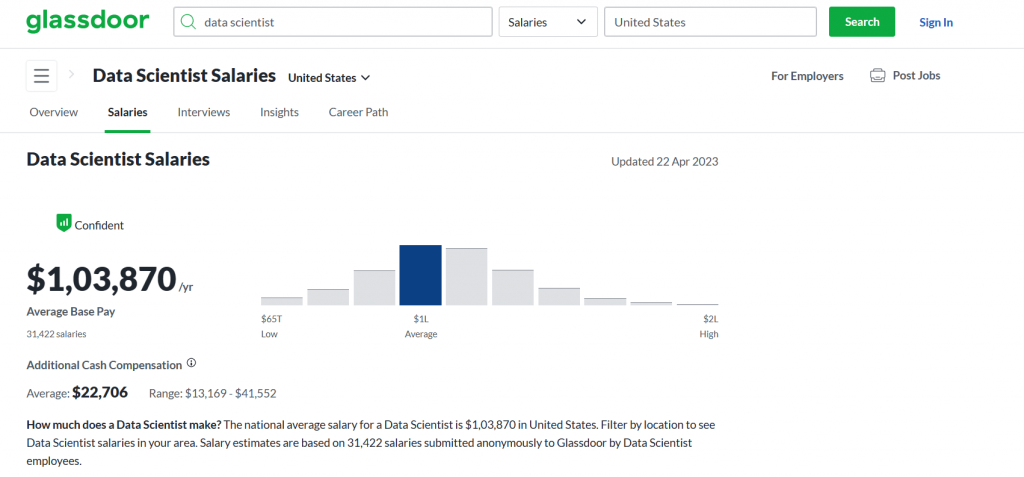Click the Sign In link
The width and height of the screenshot is (1024, 477).
936,22
